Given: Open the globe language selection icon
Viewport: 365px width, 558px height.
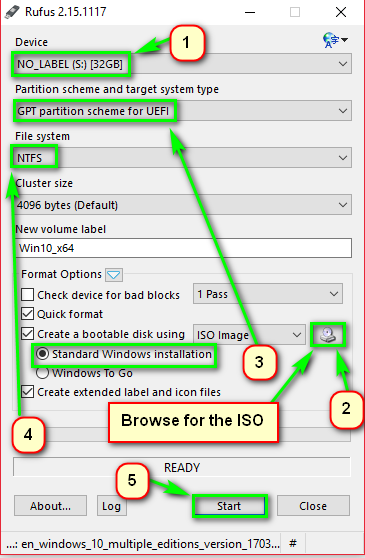Looking at the screenshot, I should [335, 40].
